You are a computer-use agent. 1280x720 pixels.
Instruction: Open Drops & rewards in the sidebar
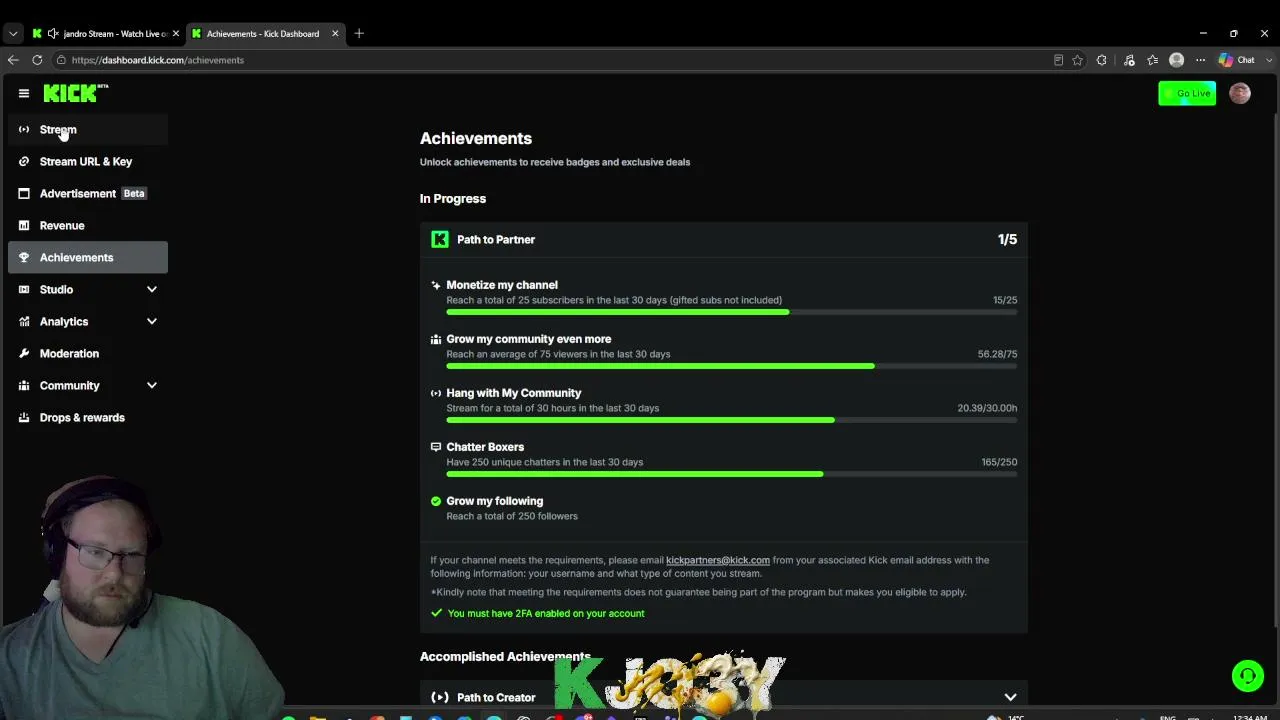coord(88,417)
